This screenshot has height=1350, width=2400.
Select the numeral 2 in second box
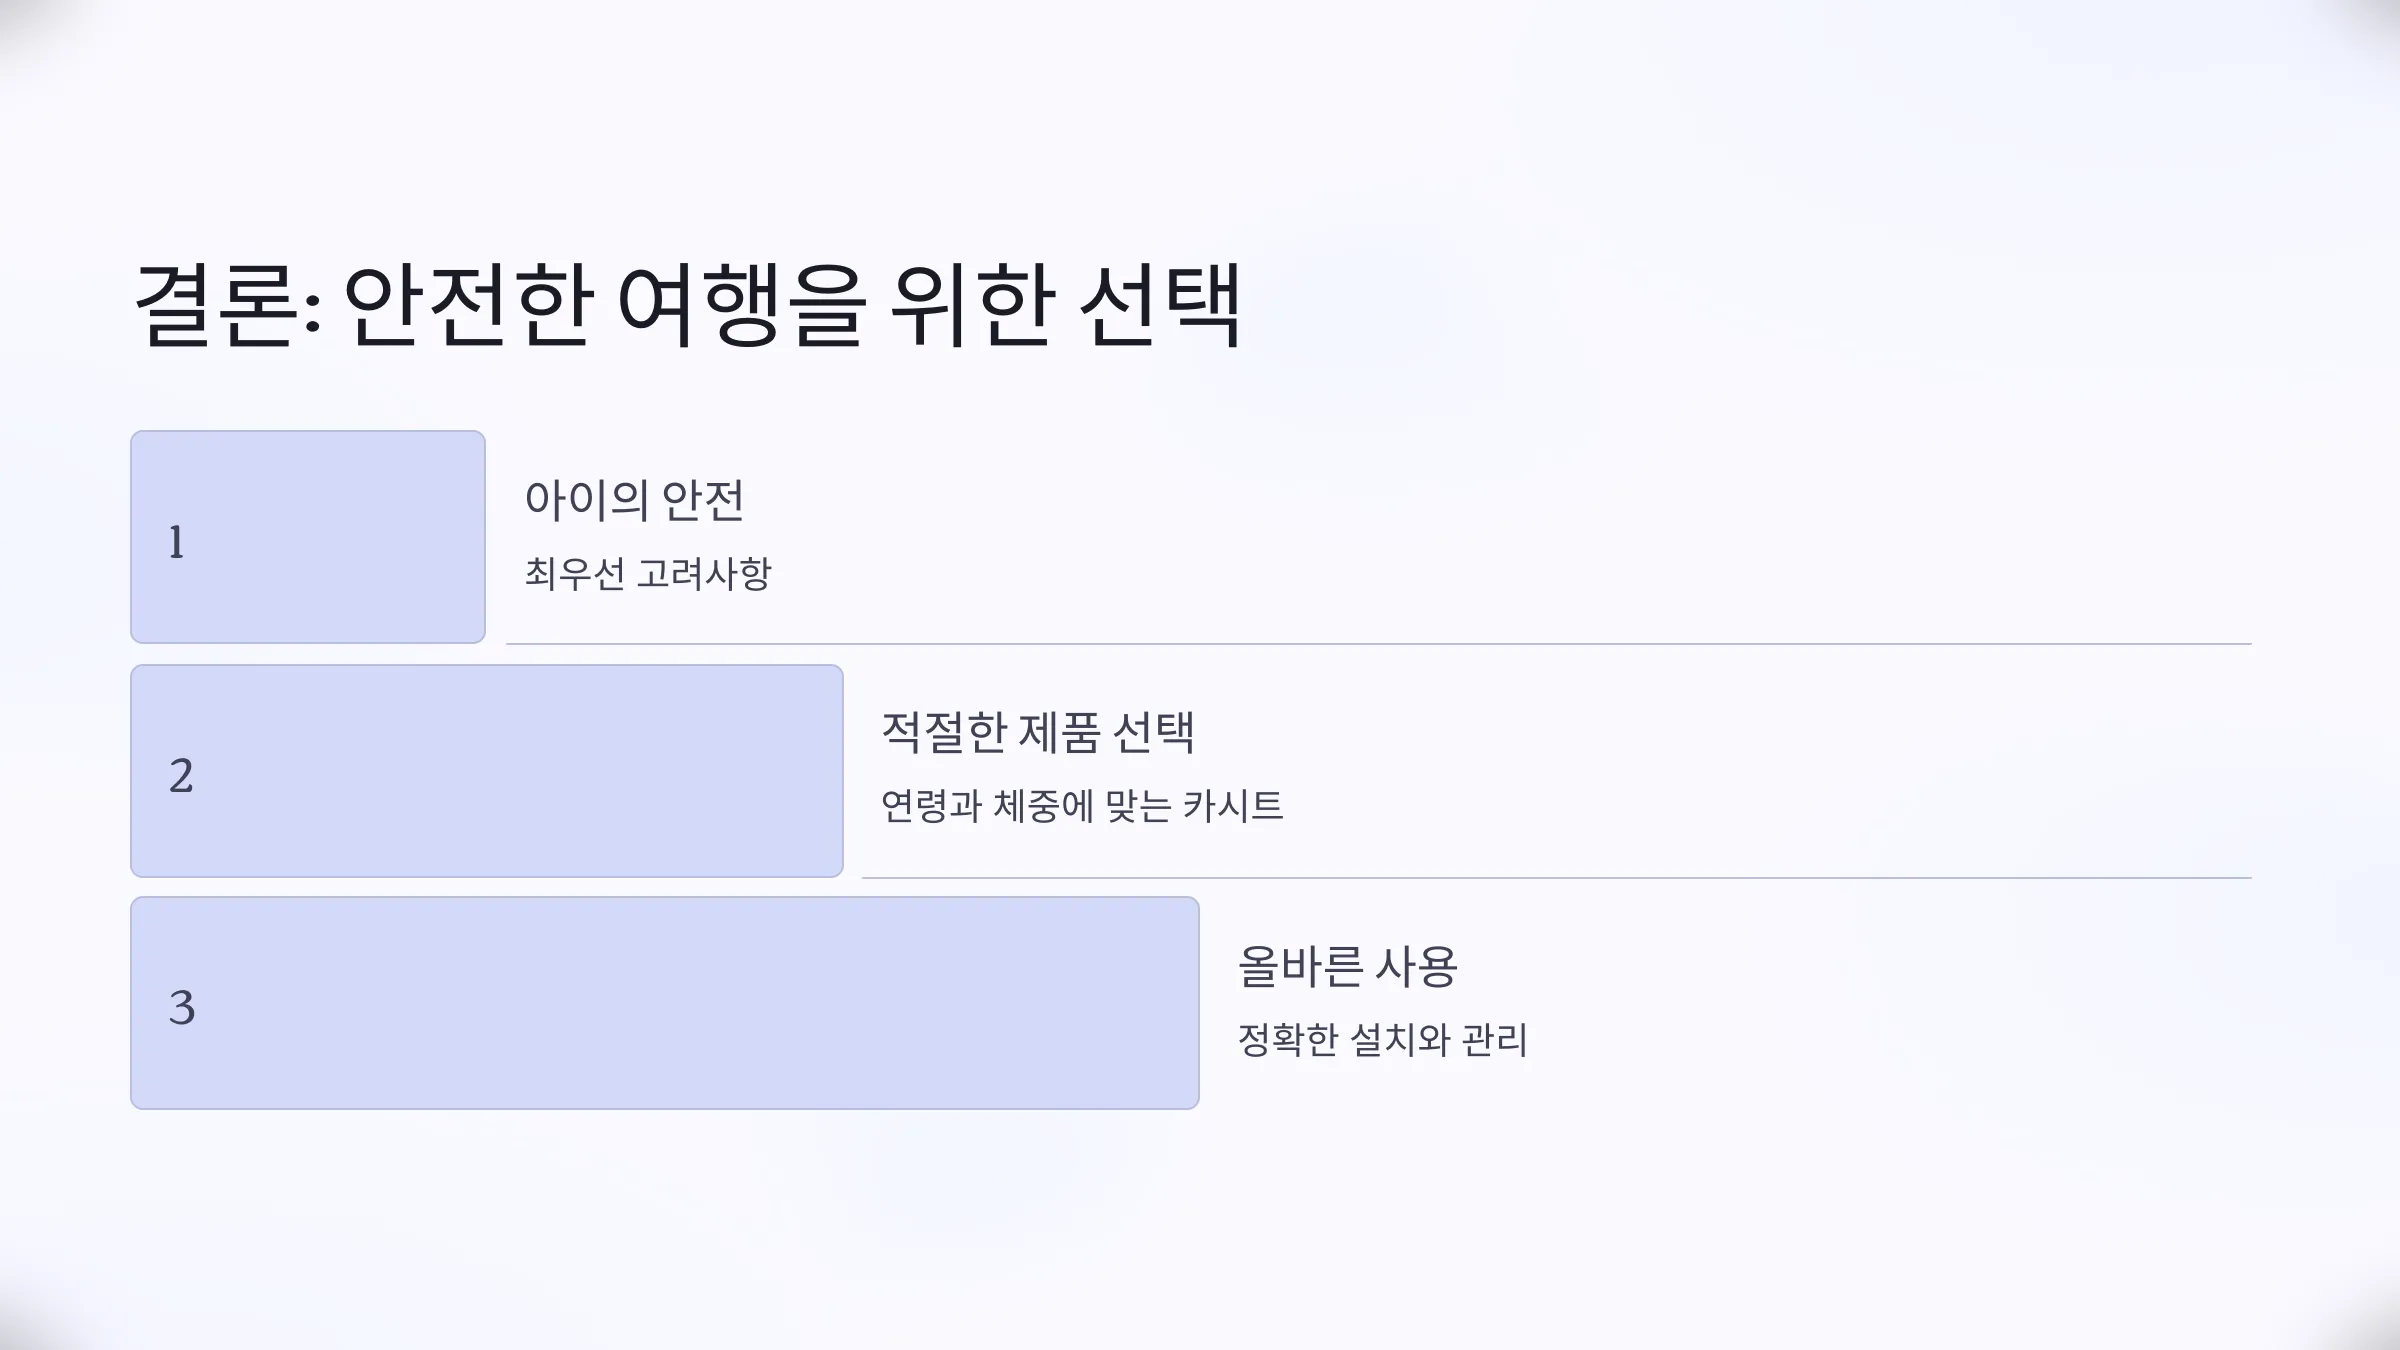(181, 776)
